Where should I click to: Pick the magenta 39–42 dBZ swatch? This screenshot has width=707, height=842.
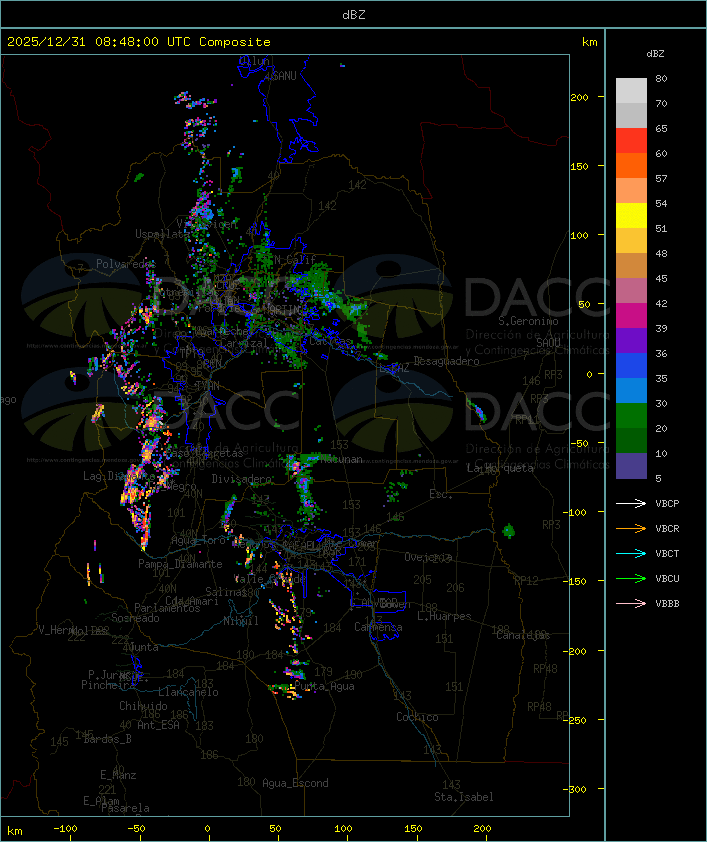click(631, 315)
